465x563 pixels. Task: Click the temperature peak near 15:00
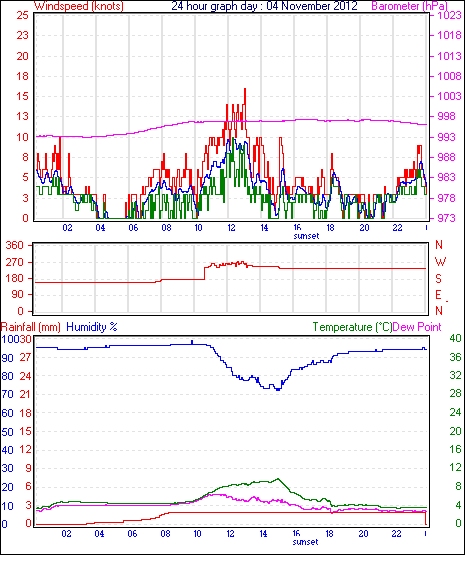click(278, 479)
